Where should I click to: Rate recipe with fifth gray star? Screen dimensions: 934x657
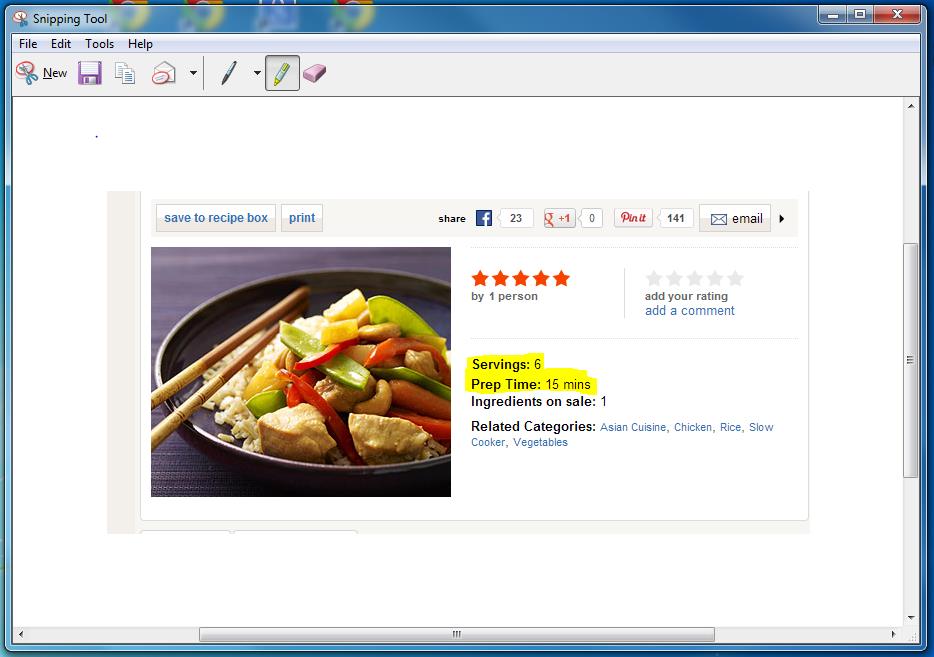click(736, 278)
